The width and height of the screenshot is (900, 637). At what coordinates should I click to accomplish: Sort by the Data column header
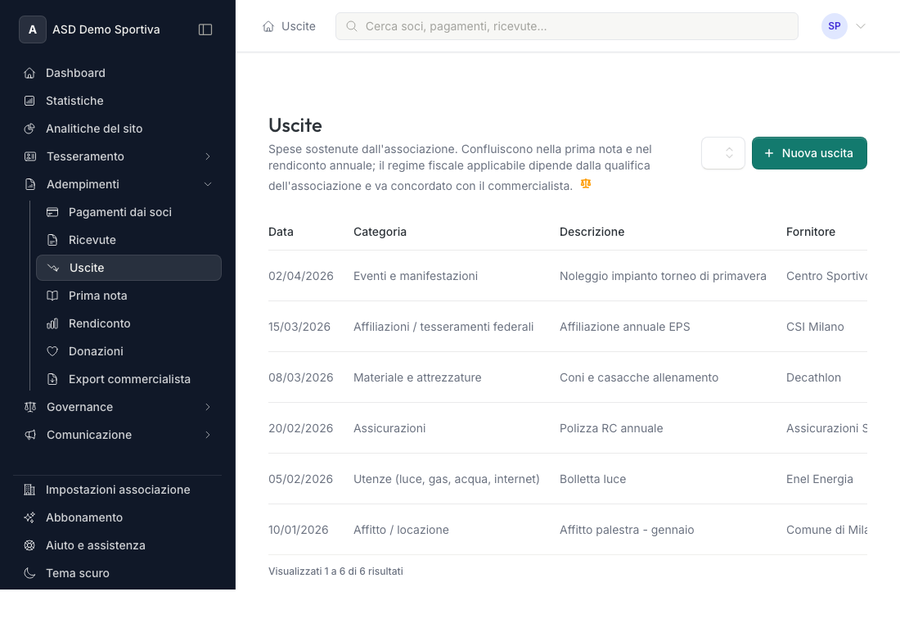click(281, 232)
